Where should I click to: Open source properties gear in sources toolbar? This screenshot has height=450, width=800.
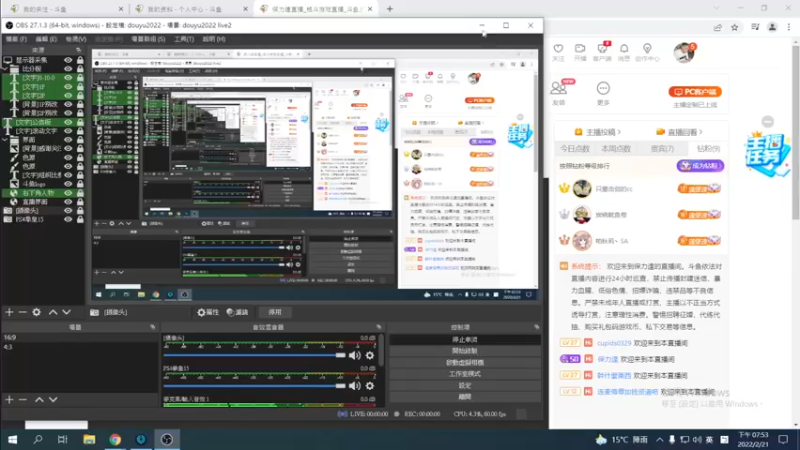click(36, 312)
